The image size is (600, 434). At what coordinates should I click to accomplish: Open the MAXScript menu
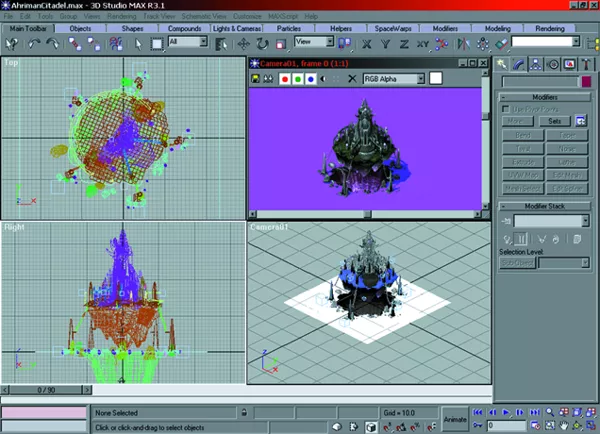(x=283, y=16)
